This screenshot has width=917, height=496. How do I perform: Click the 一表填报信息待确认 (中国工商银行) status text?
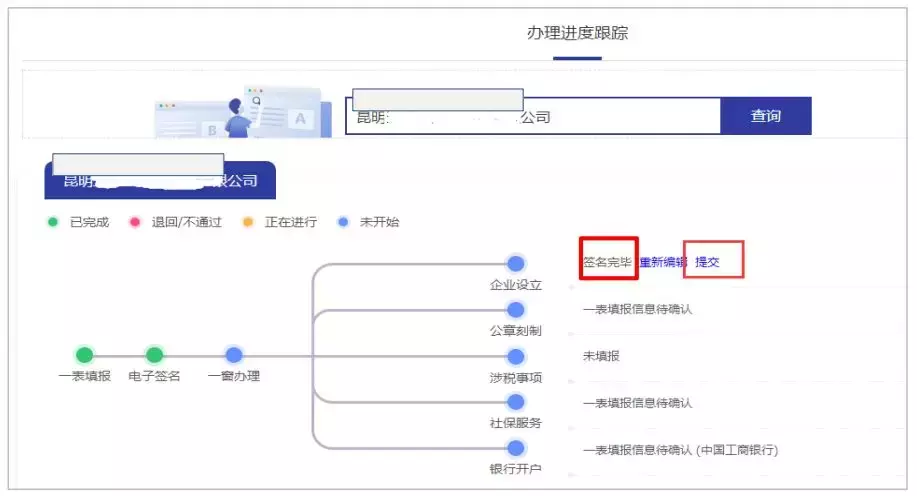(x=681, y=450)
